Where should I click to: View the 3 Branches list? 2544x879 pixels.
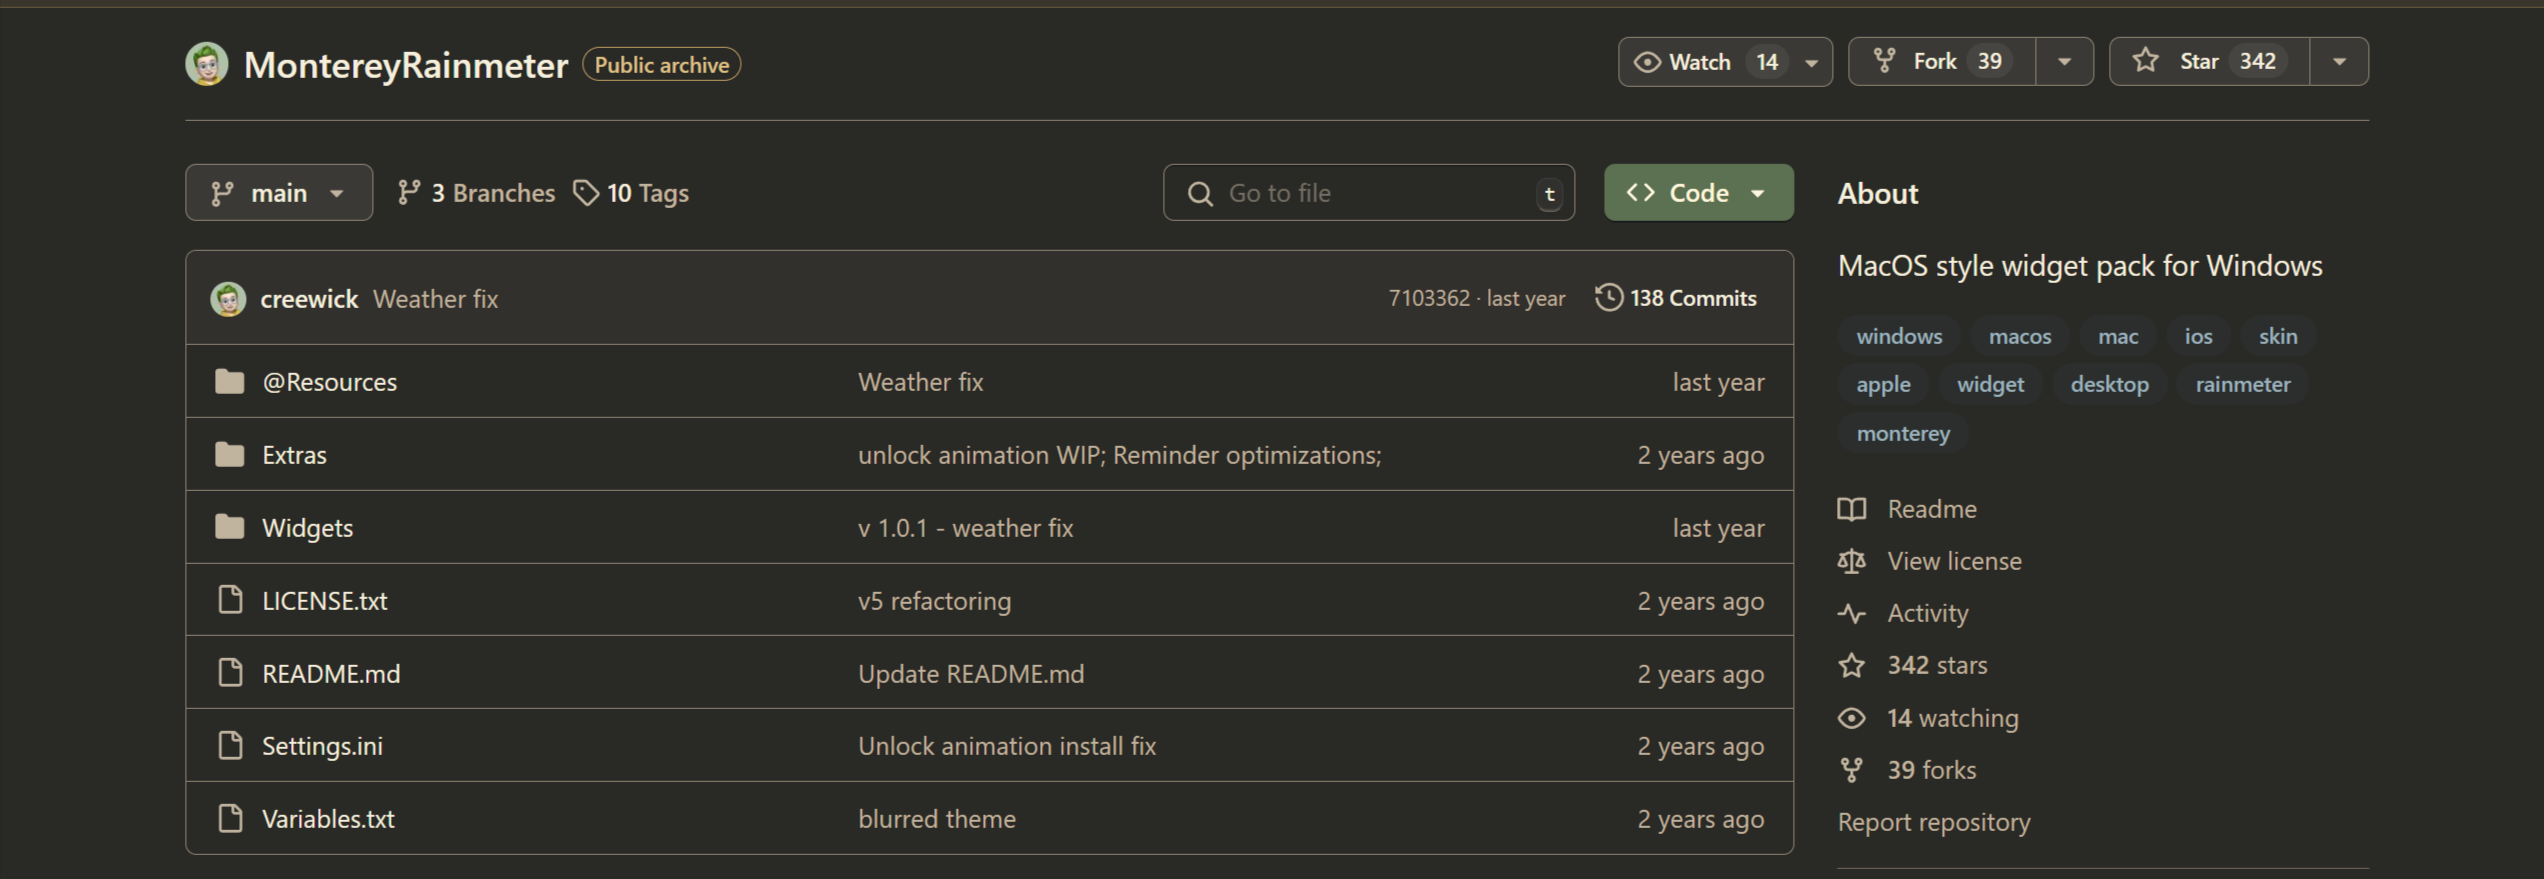tap(477, 193)
